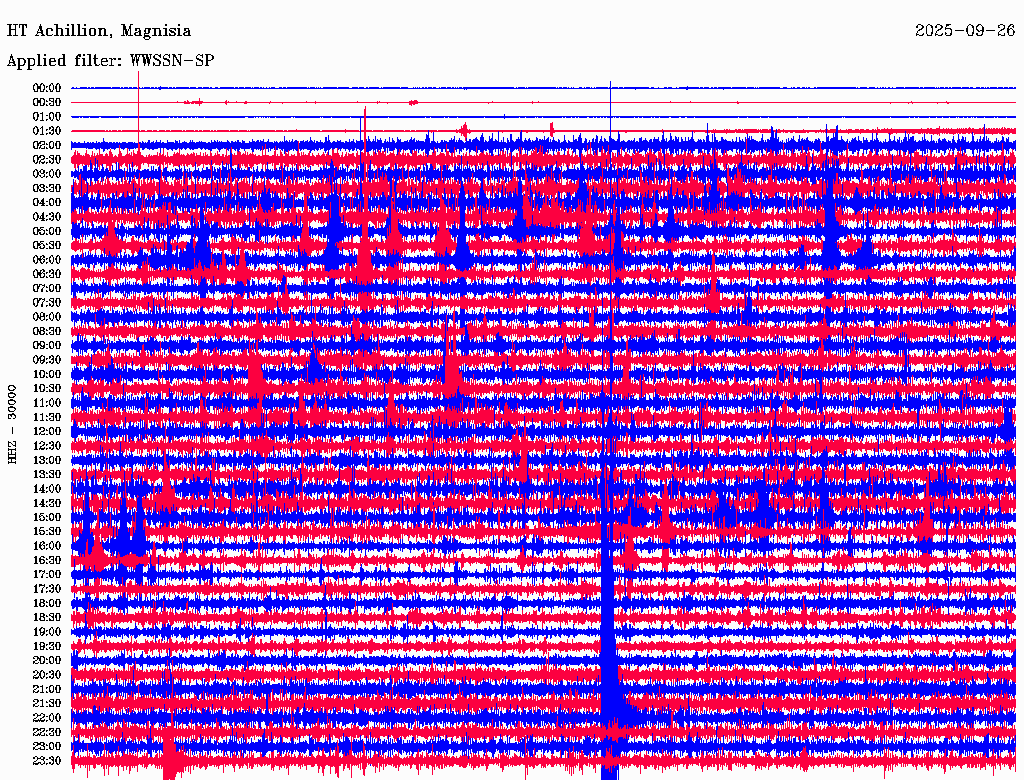Viewport: 1024px width, 780px height.
Task: Click the 01:30 time row label
Action: (47, 131)
